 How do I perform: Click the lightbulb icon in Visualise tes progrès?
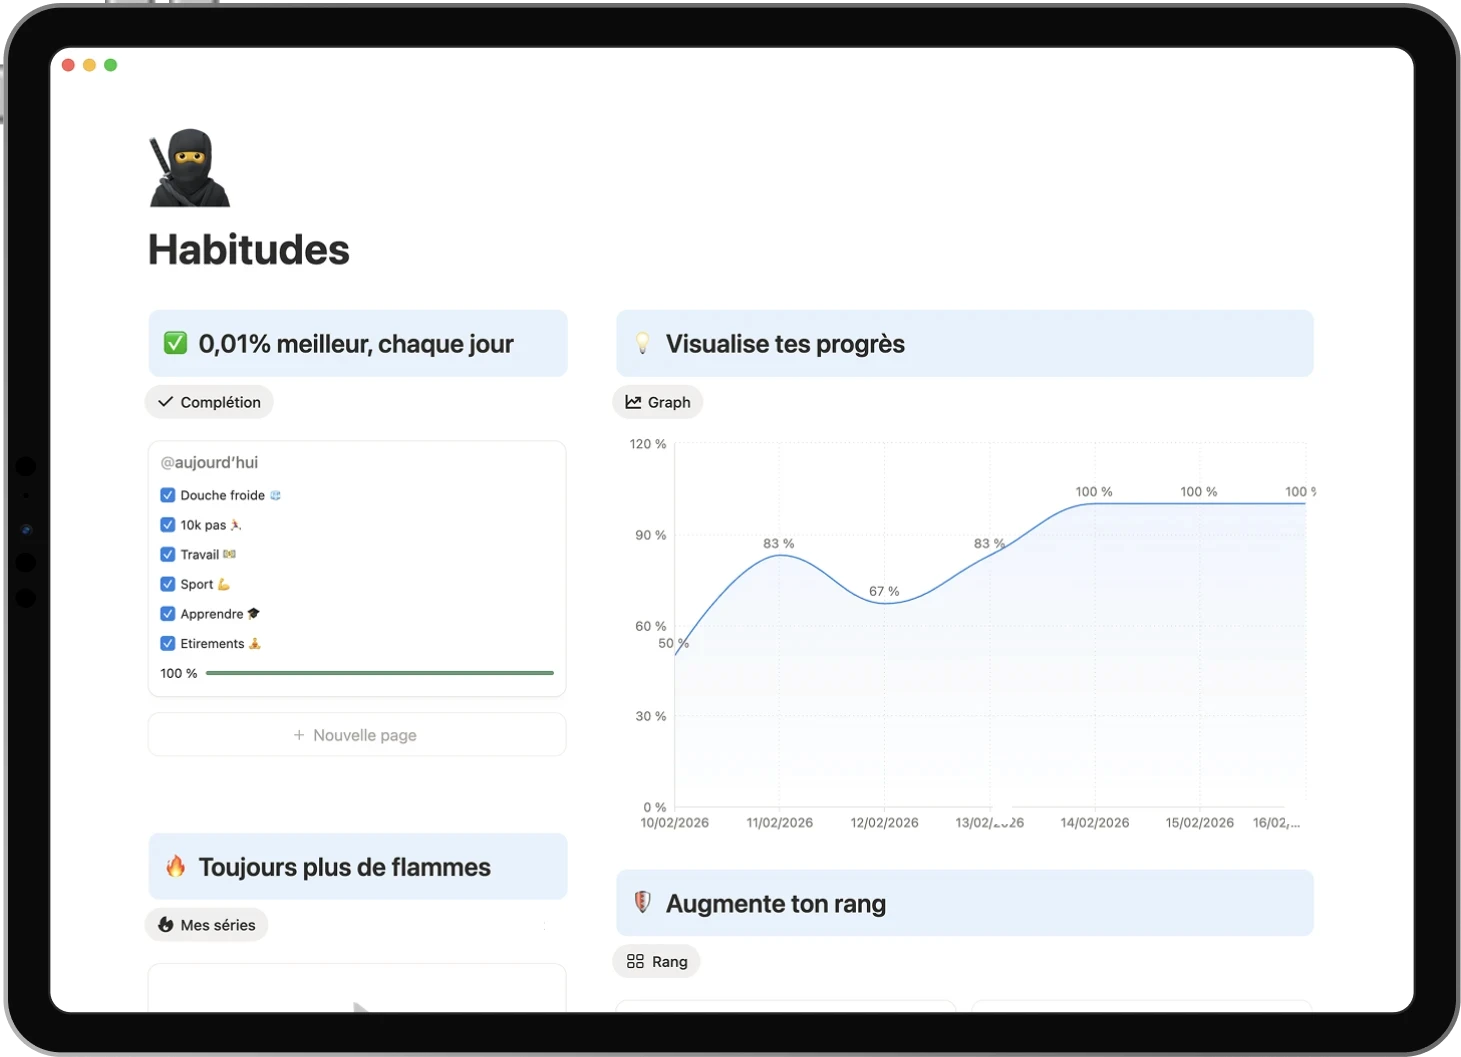[644, 343]
